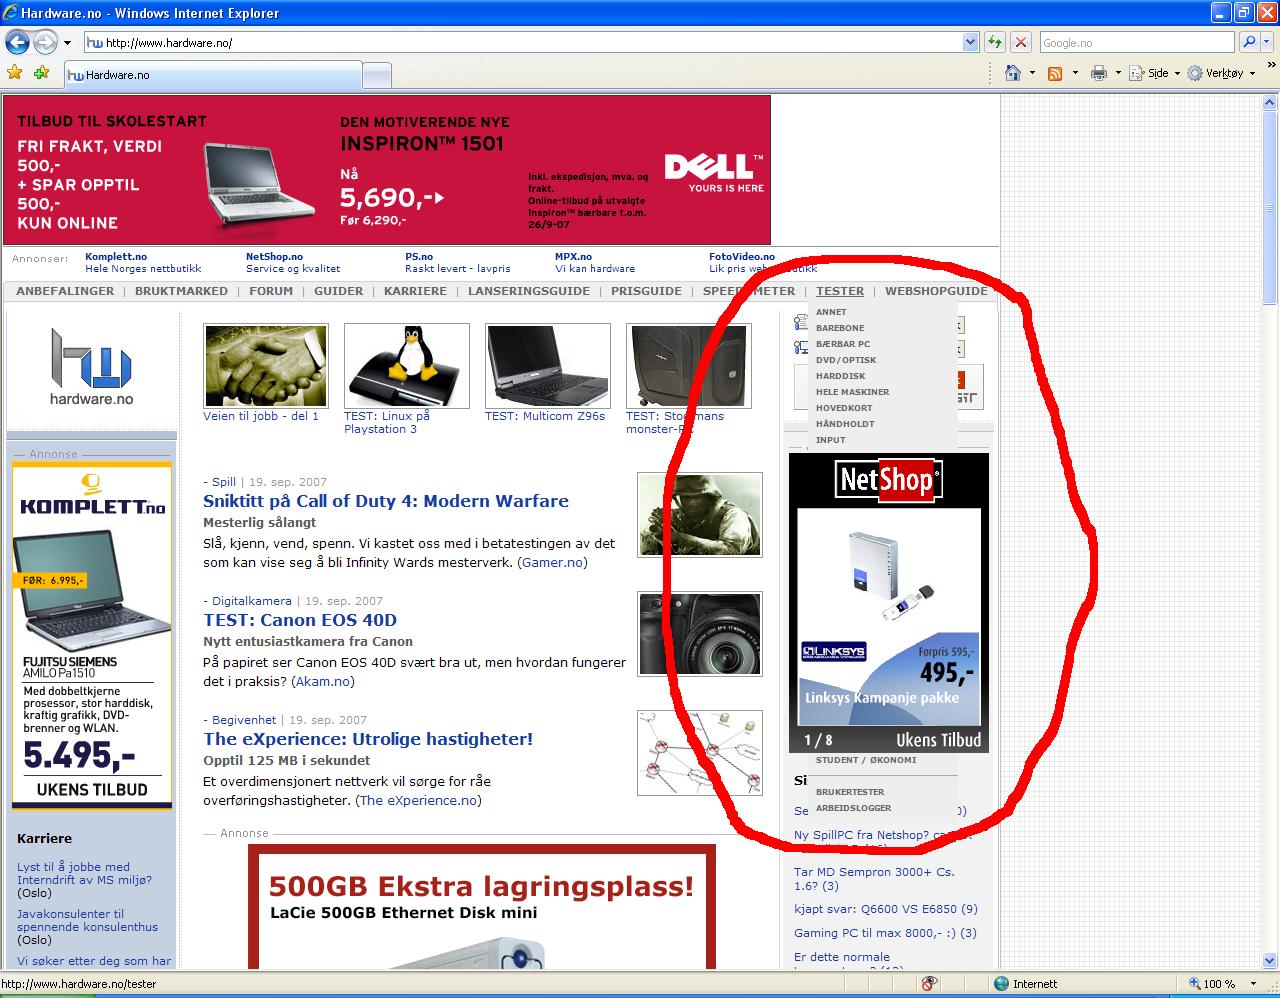Click the Digitalkamera category link
The image size is (1280, 998).
[252, 601]
